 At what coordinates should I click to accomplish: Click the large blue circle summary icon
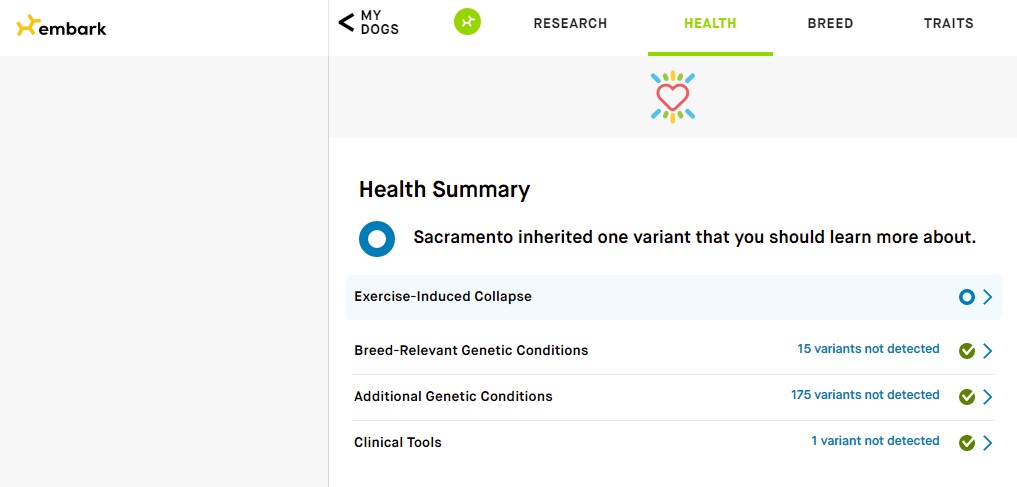pos(377,239)
